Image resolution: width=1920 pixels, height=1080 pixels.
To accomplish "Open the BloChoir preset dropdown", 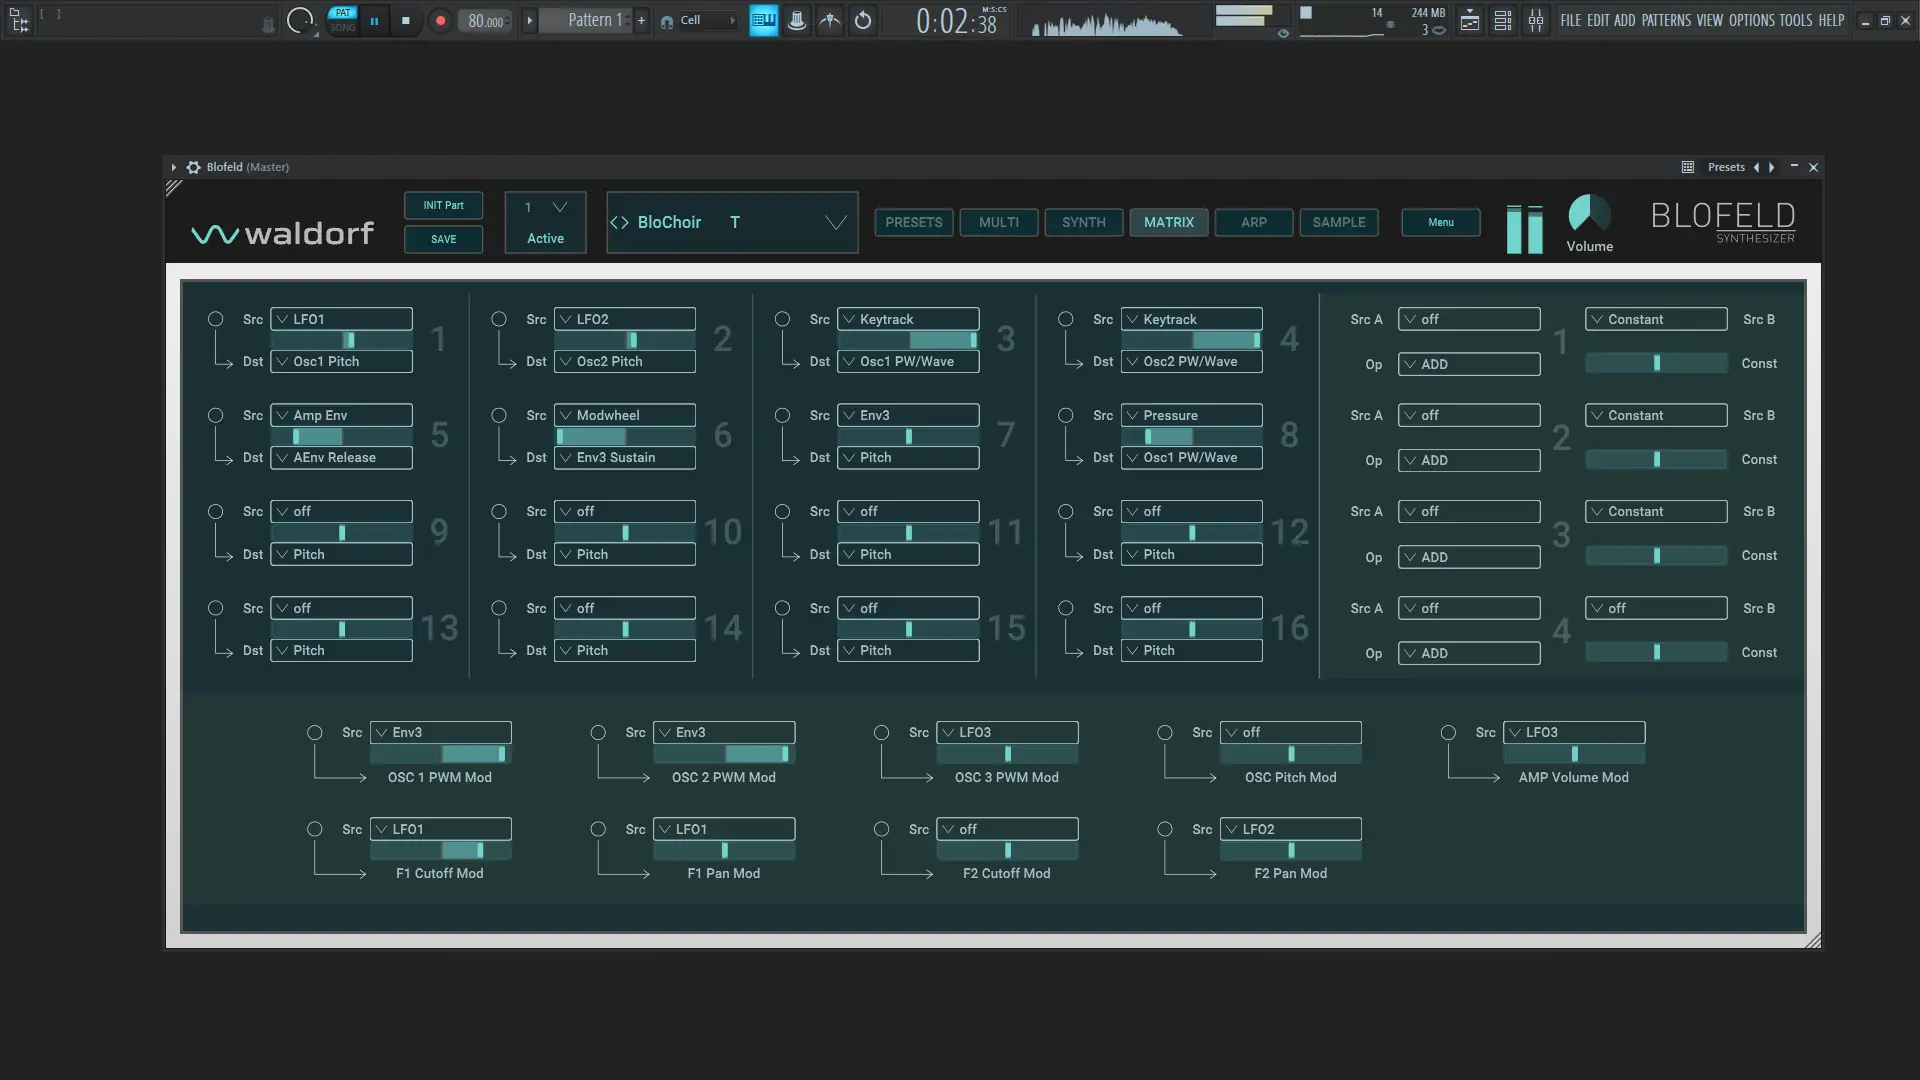I will (x=731, y=222).
